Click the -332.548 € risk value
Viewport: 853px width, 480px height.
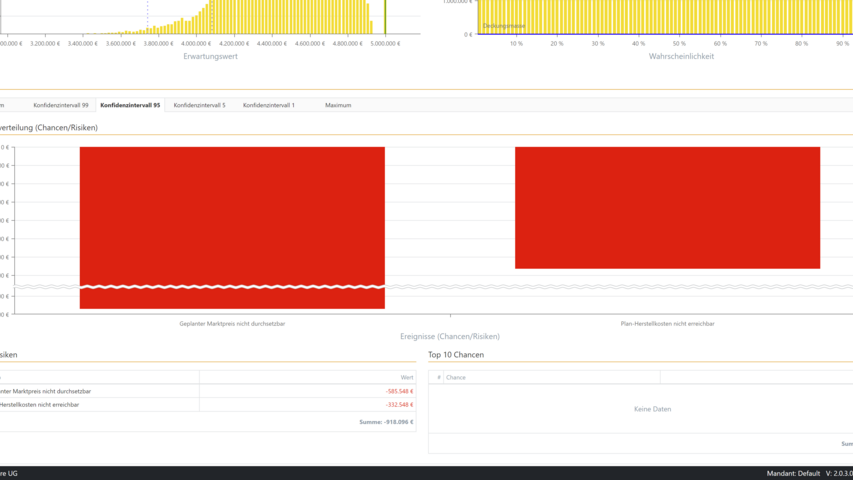399,405
